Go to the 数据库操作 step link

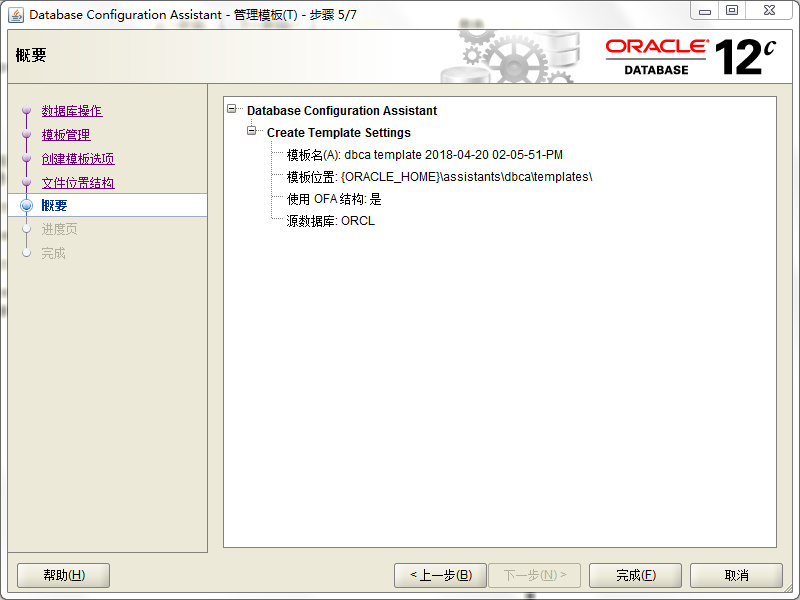click(x=72, y=111)
